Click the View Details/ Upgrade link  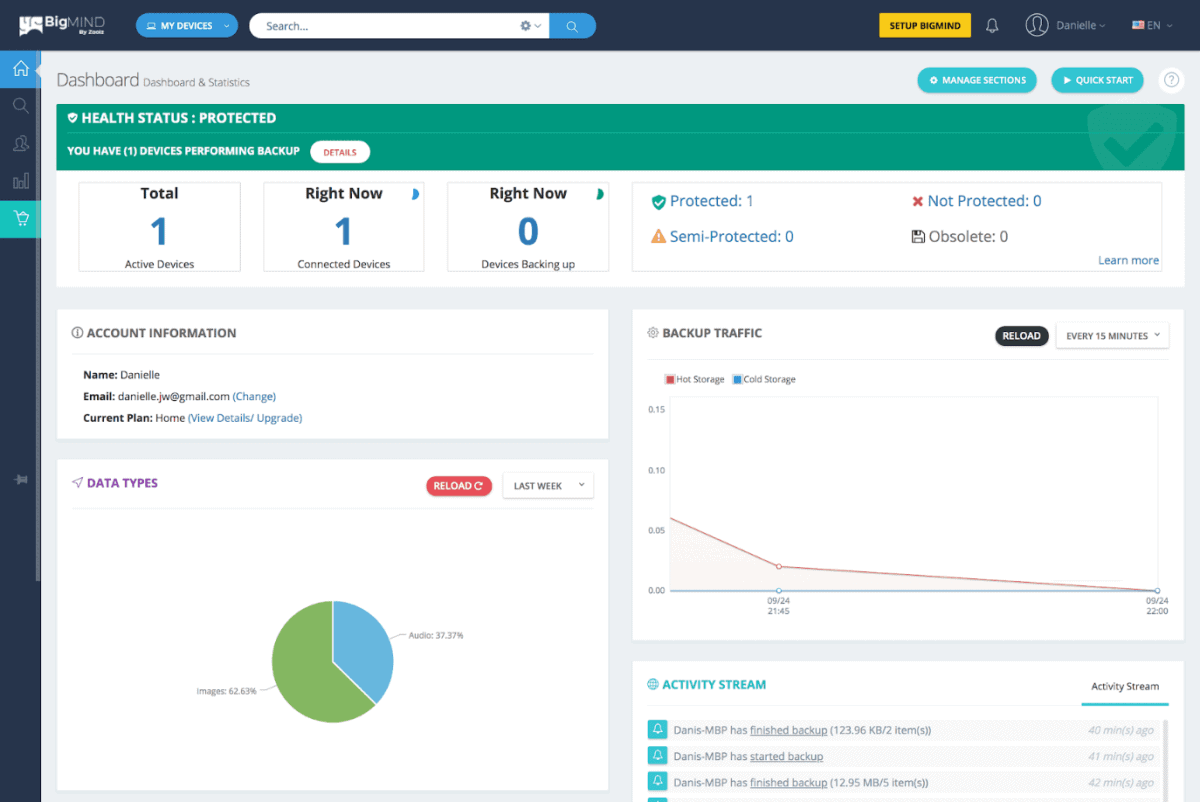tap(245, 418)
